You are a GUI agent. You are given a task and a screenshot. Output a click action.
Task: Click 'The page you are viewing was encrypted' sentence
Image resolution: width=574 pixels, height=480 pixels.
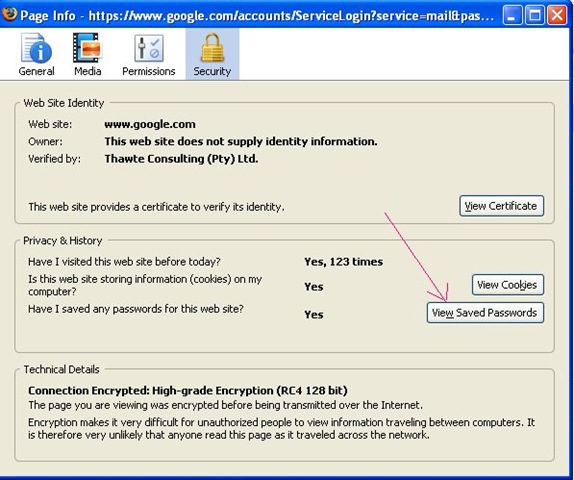226,405
